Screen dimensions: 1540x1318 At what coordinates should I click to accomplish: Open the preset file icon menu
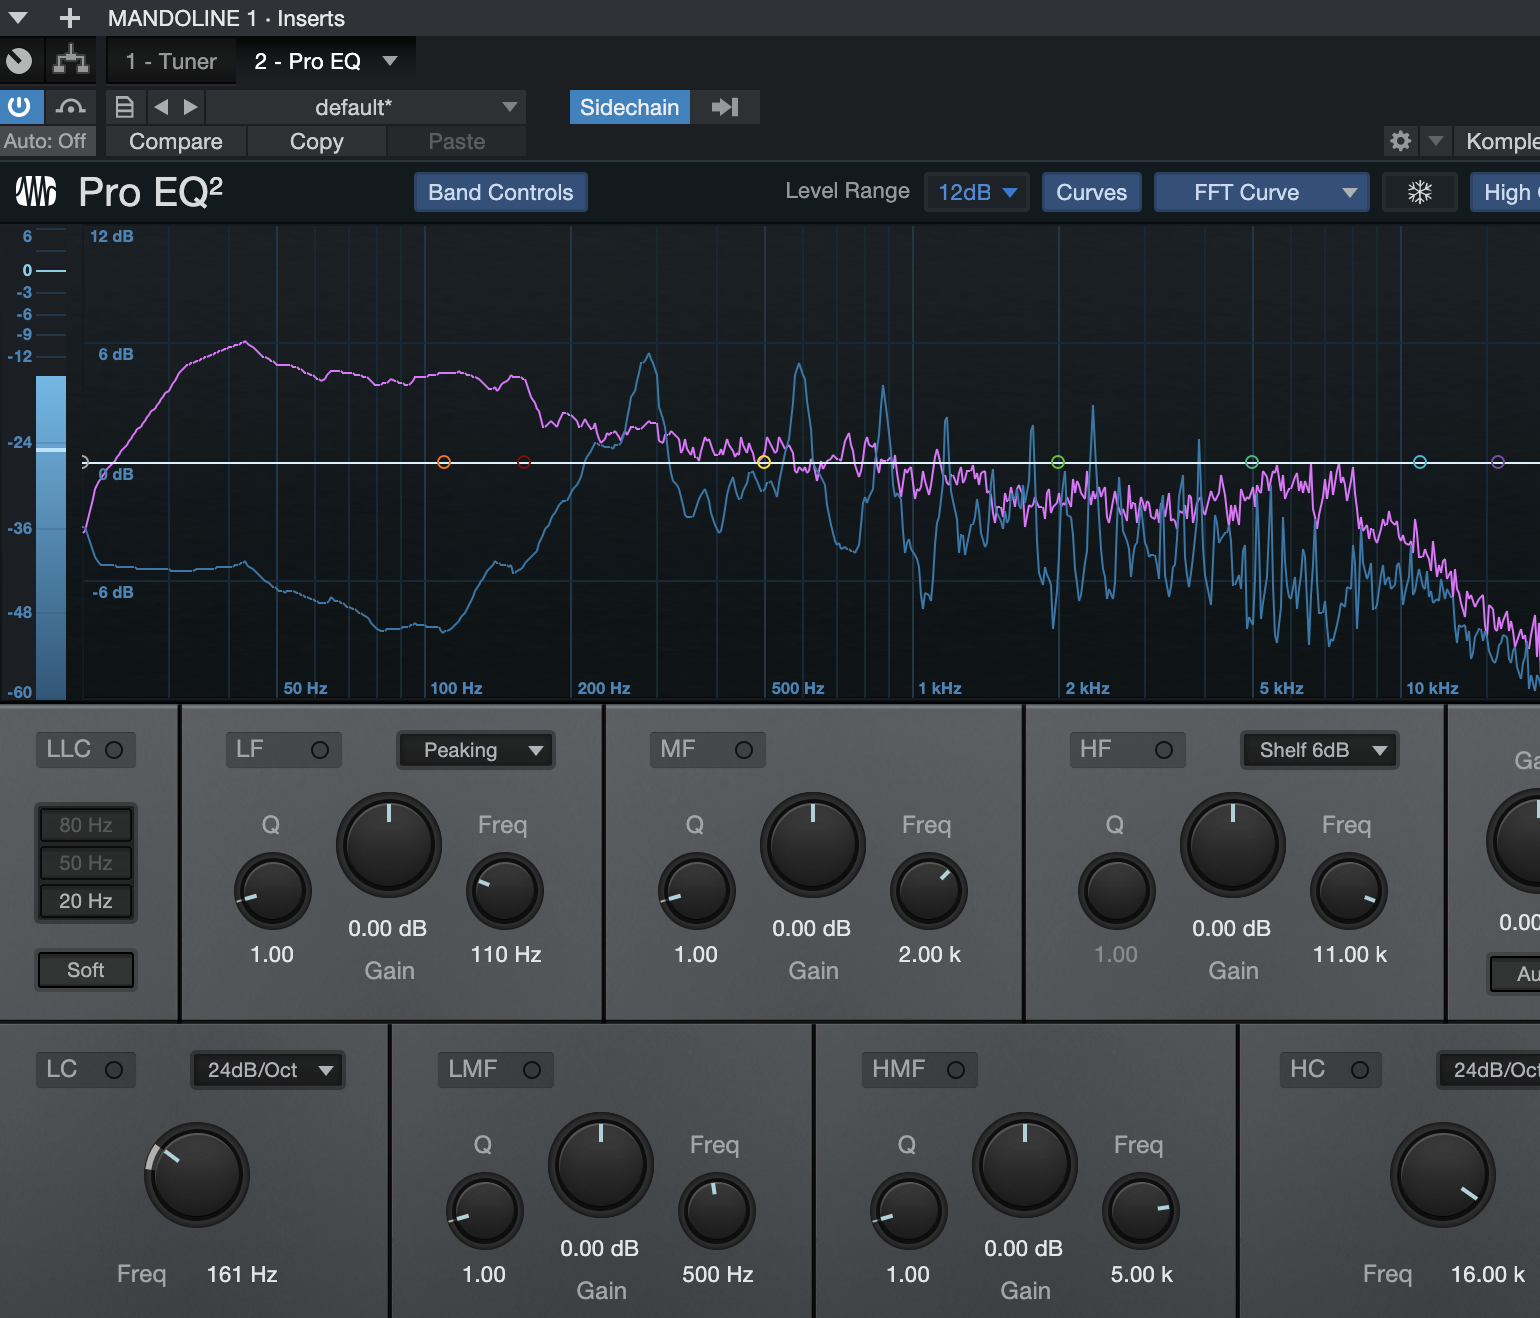[x=125, y=107]
